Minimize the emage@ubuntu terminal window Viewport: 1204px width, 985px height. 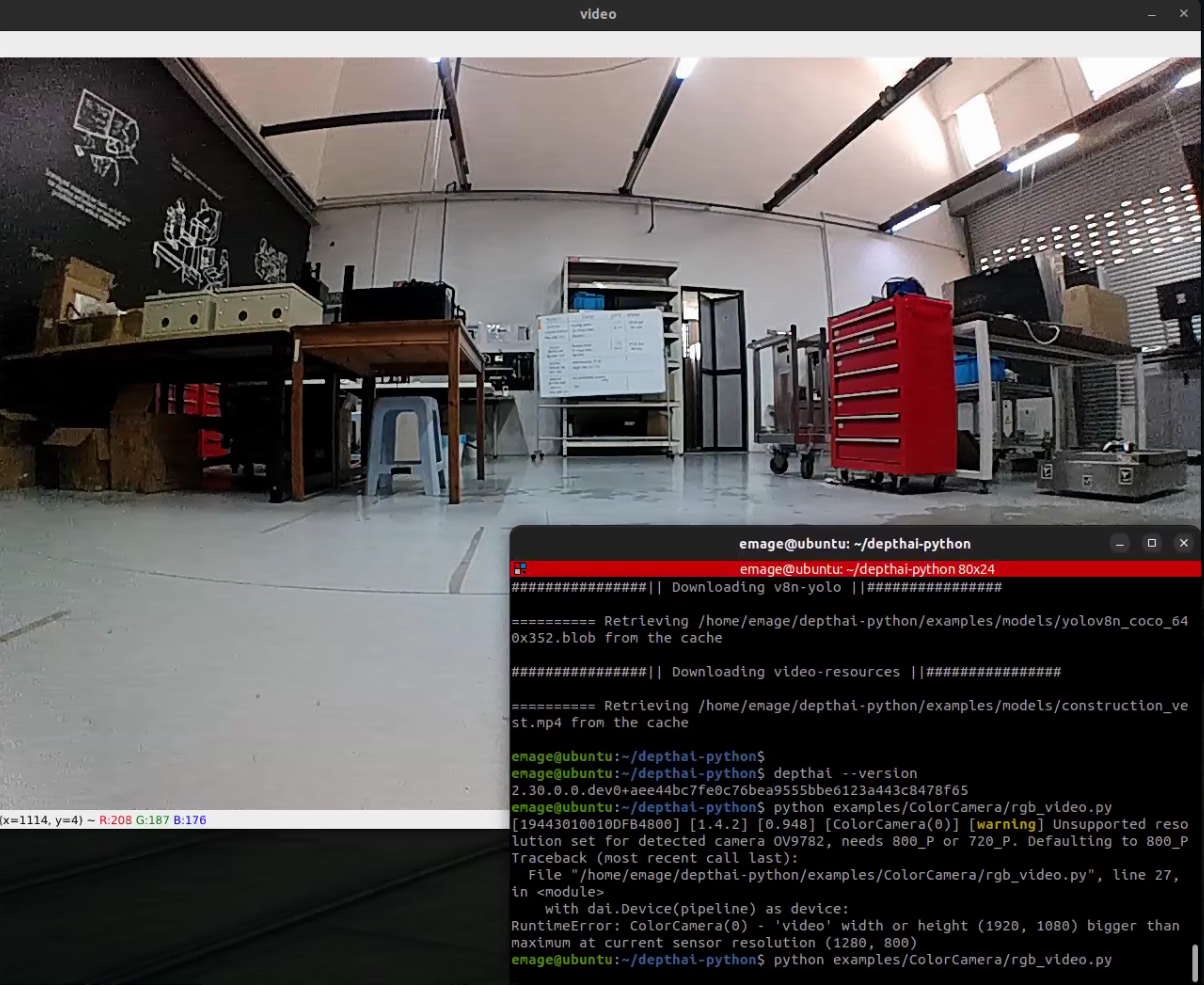click(1120, 543)
